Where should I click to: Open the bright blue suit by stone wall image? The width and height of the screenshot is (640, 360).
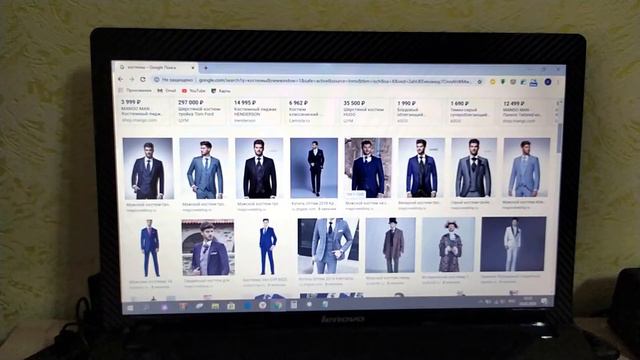click(x=368, y=167)
